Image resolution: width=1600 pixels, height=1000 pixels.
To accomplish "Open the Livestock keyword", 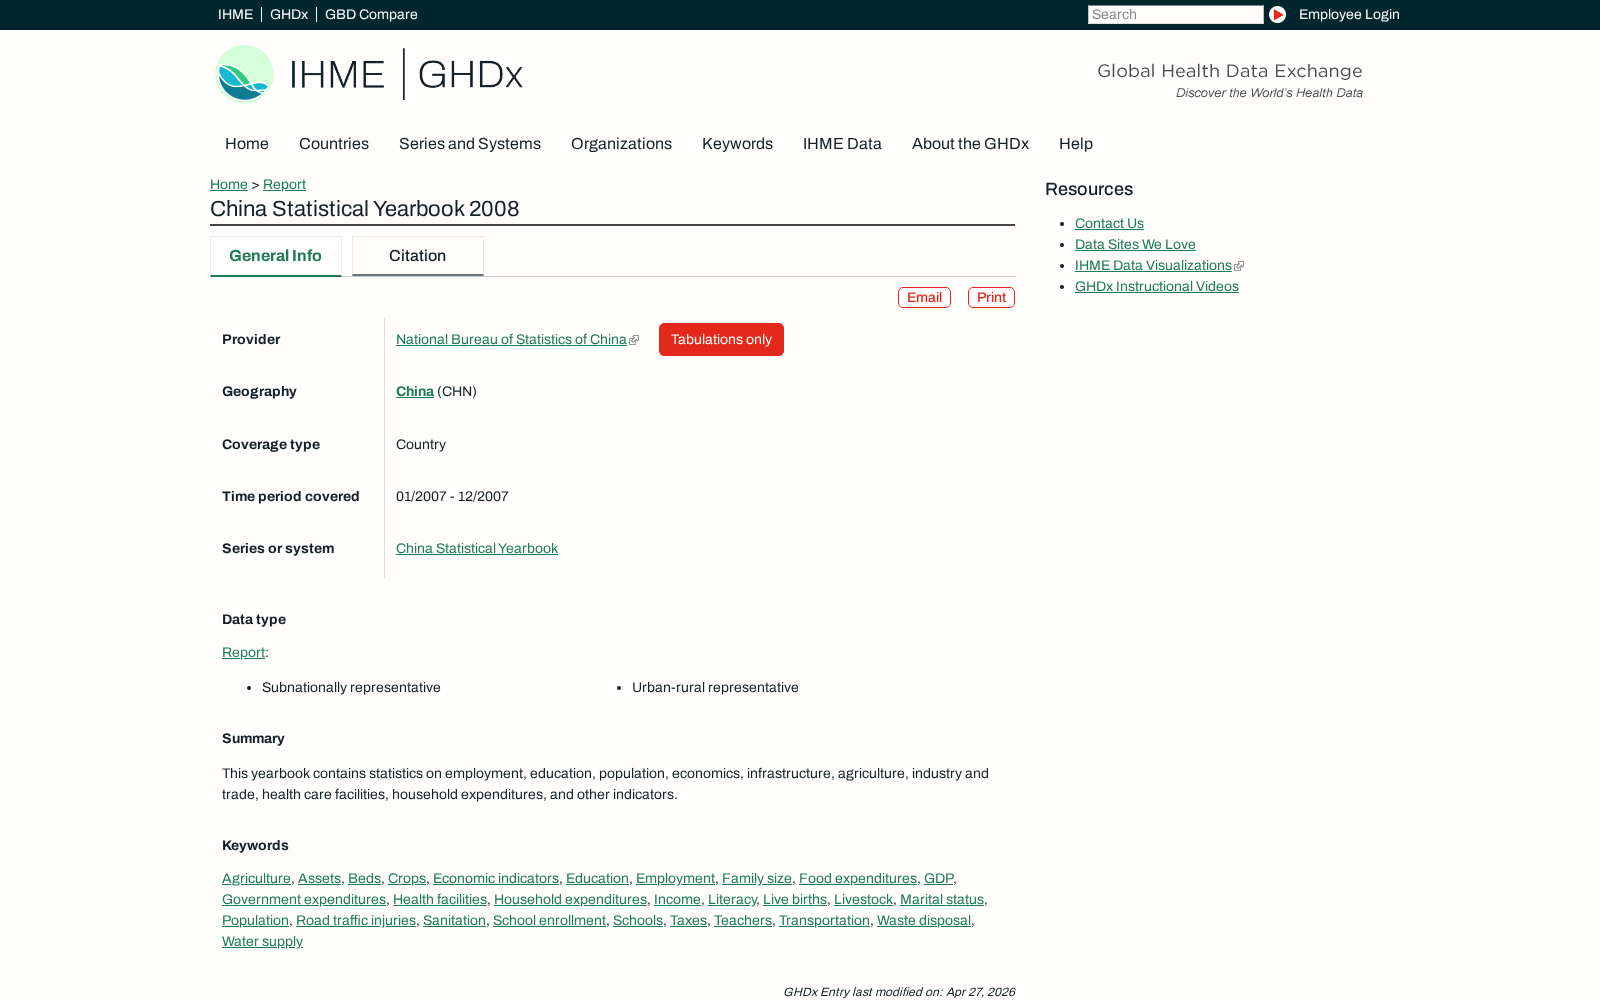I will coord(863,899).
